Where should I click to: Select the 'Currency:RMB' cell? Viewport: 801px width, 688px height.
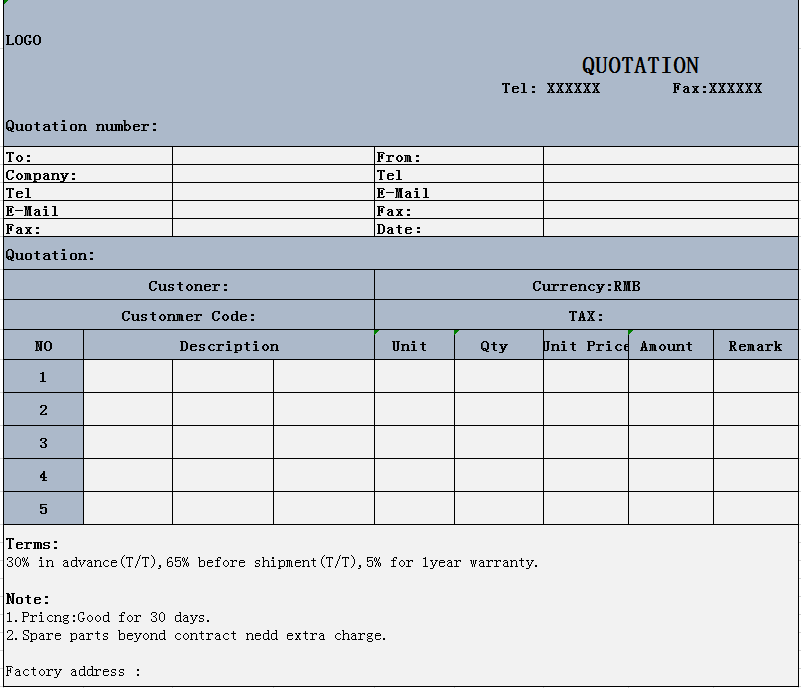pos(586,285)
